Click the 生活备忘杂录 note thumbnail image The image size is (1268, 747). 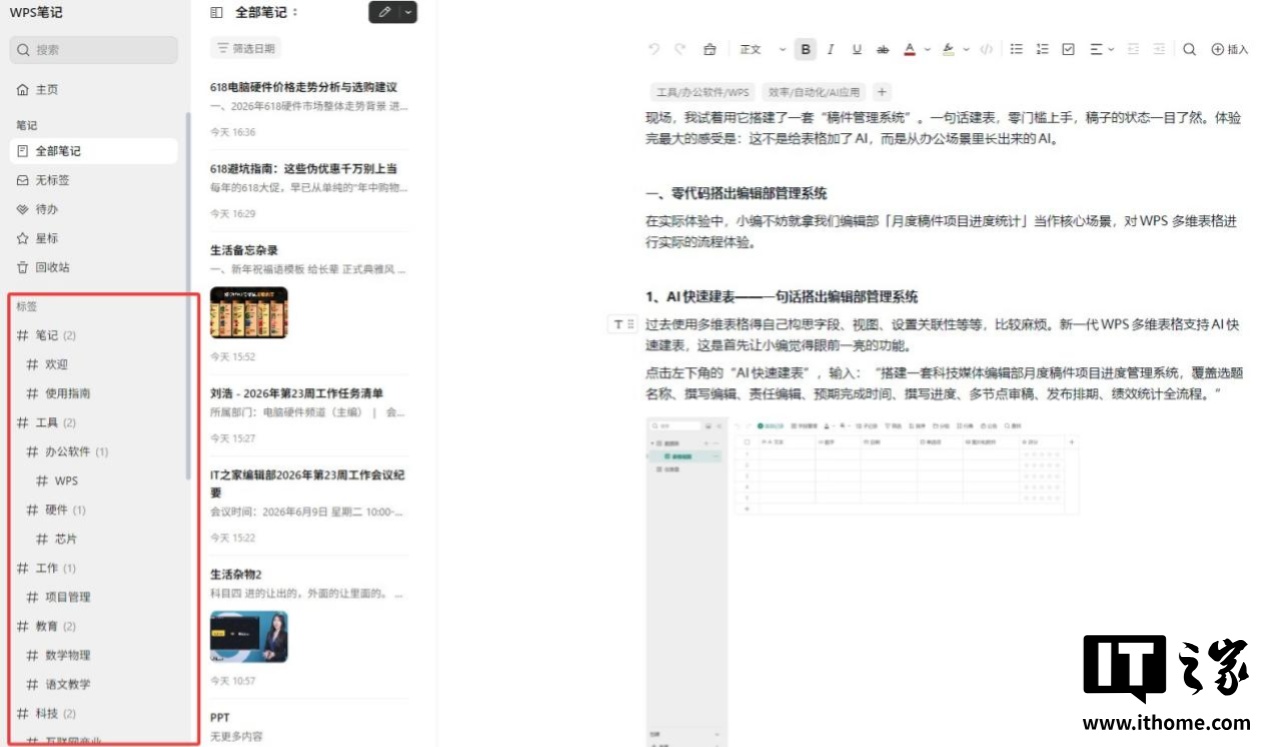[x=249, y=313]
